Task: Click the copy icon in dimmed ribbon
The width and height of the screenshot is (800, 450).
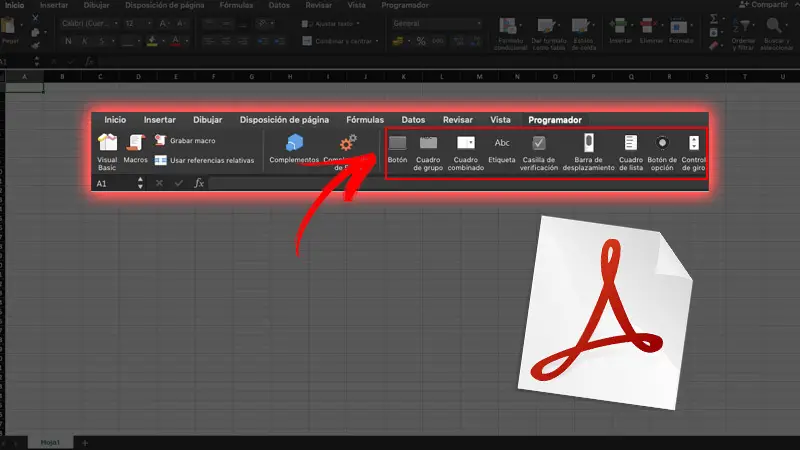Action: click(x=35, y=33)
